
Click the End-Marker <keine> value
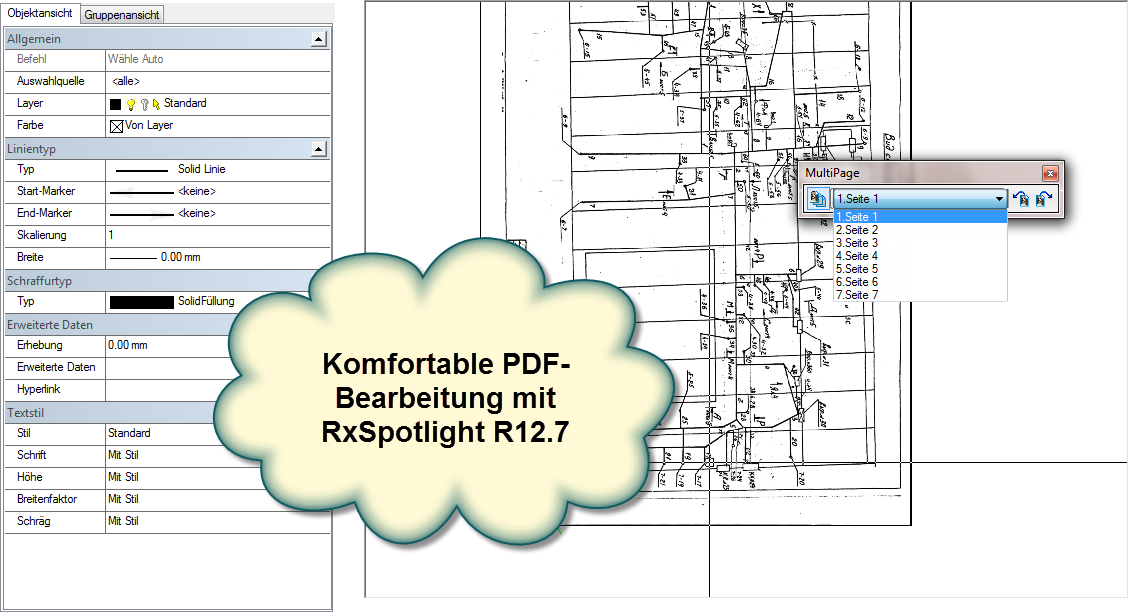click(197, 213)
